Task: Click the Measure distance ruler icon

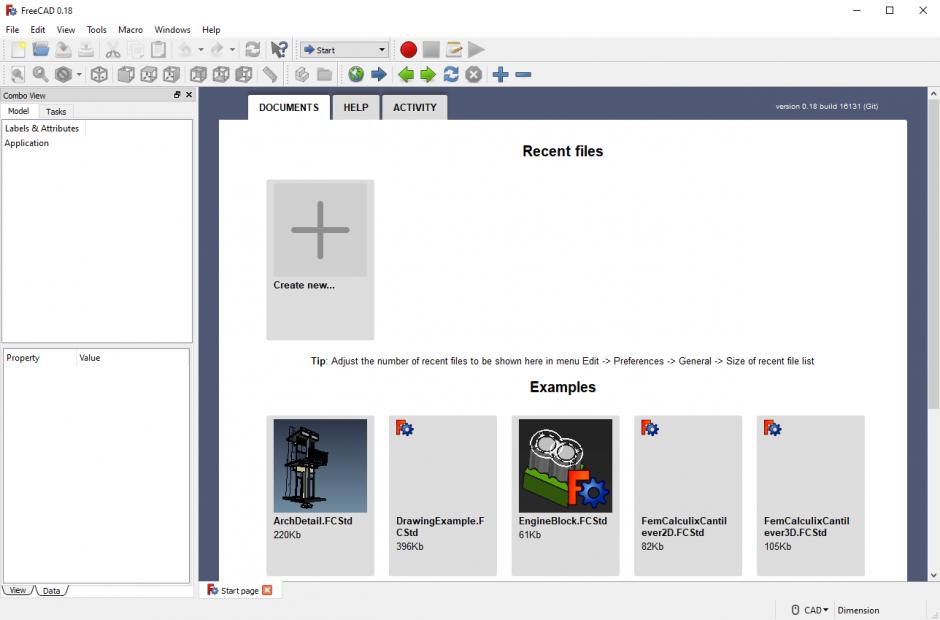Action: [x=270, y=74]
